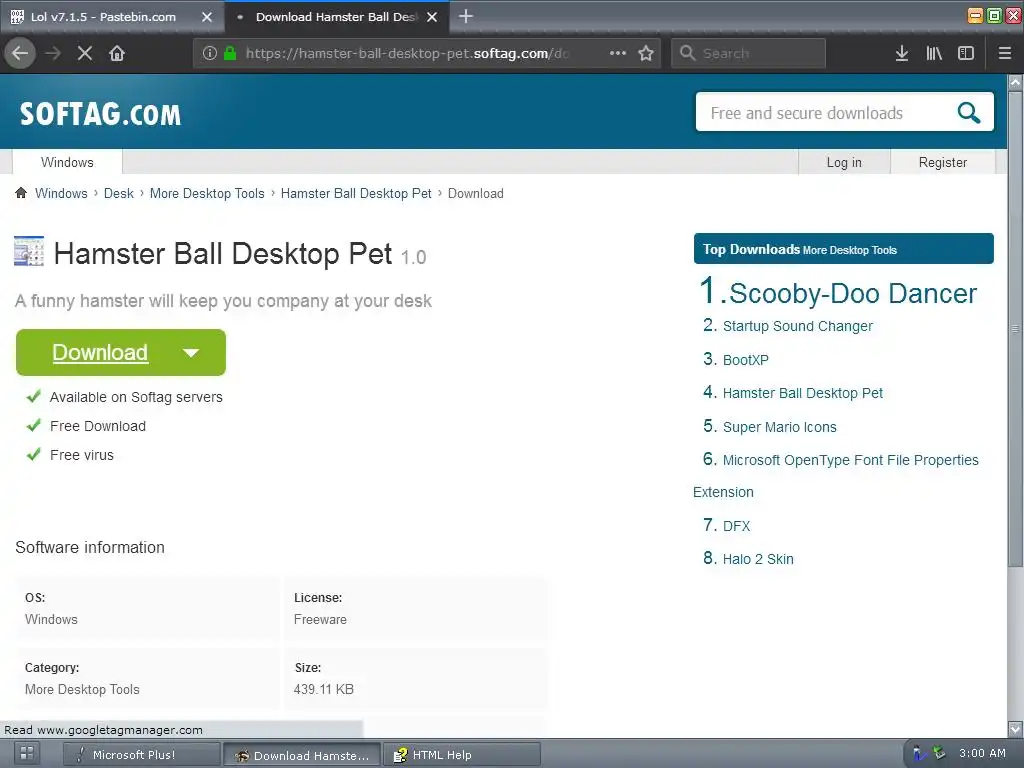
Task: Click the Freeware license value
Action: tap(320, 619)
